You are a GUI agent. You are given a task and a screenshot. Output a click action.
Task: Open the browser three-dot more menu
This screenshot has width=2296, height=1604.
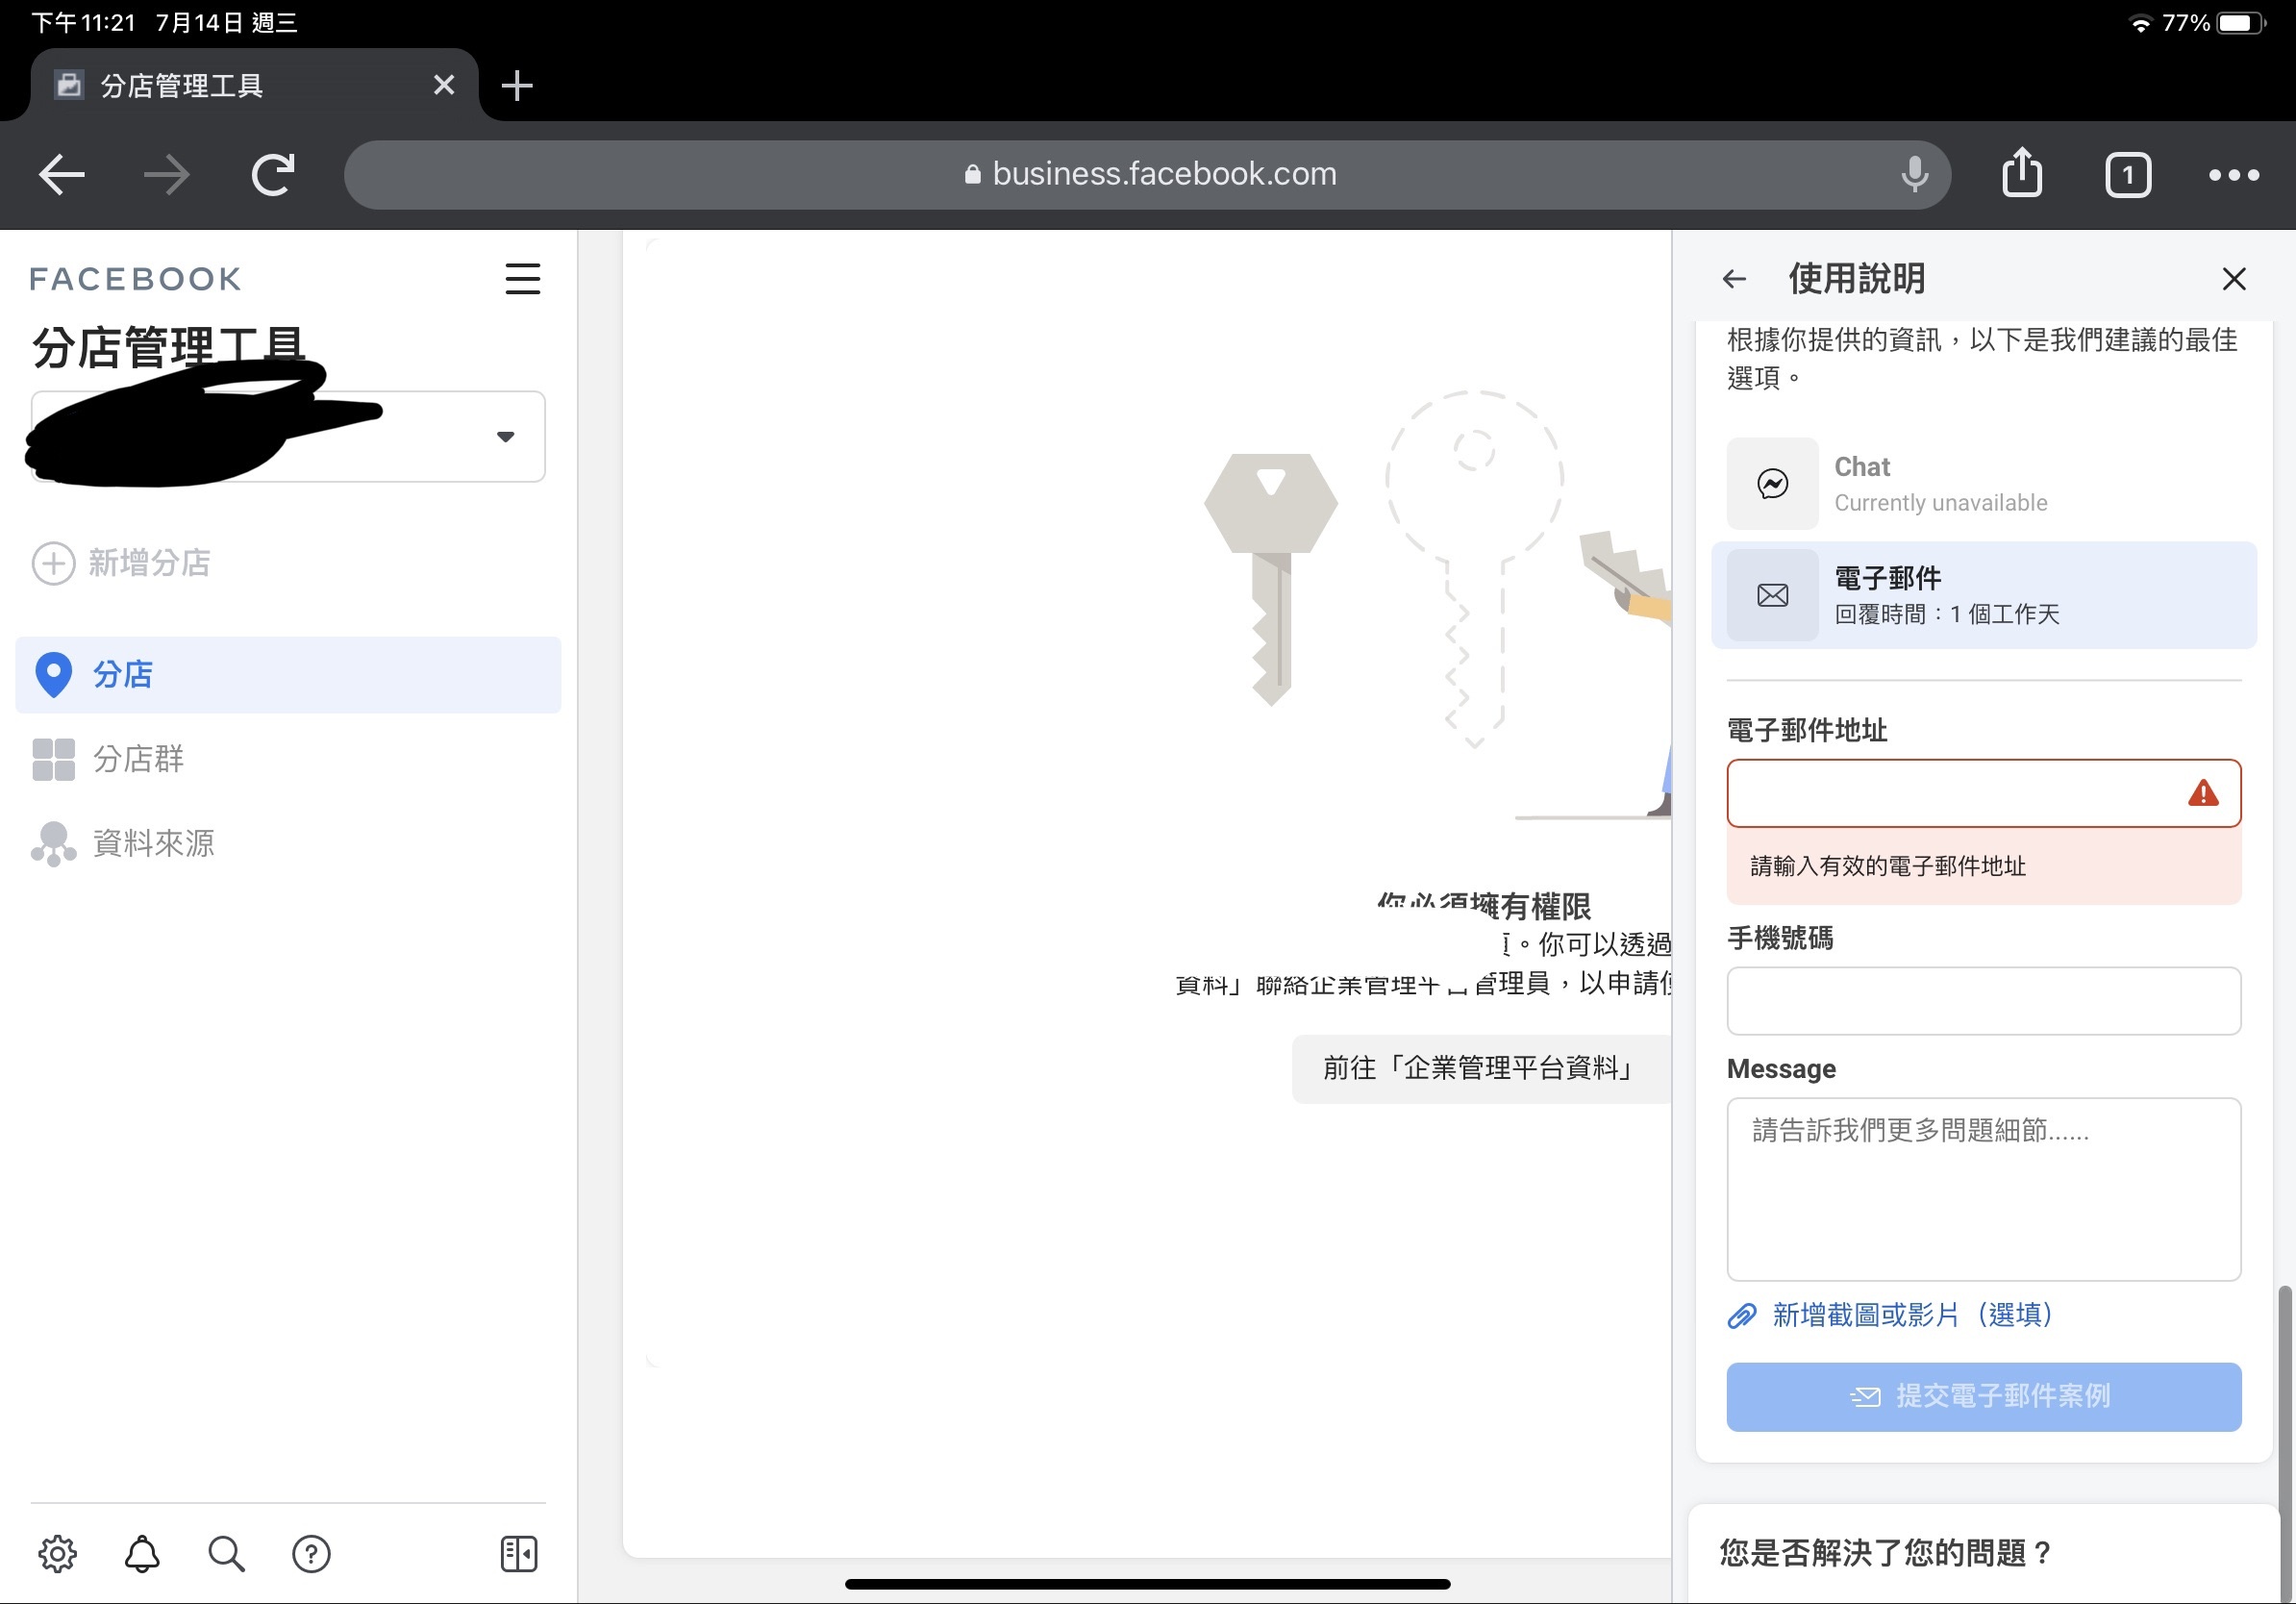coord(2233,175)
